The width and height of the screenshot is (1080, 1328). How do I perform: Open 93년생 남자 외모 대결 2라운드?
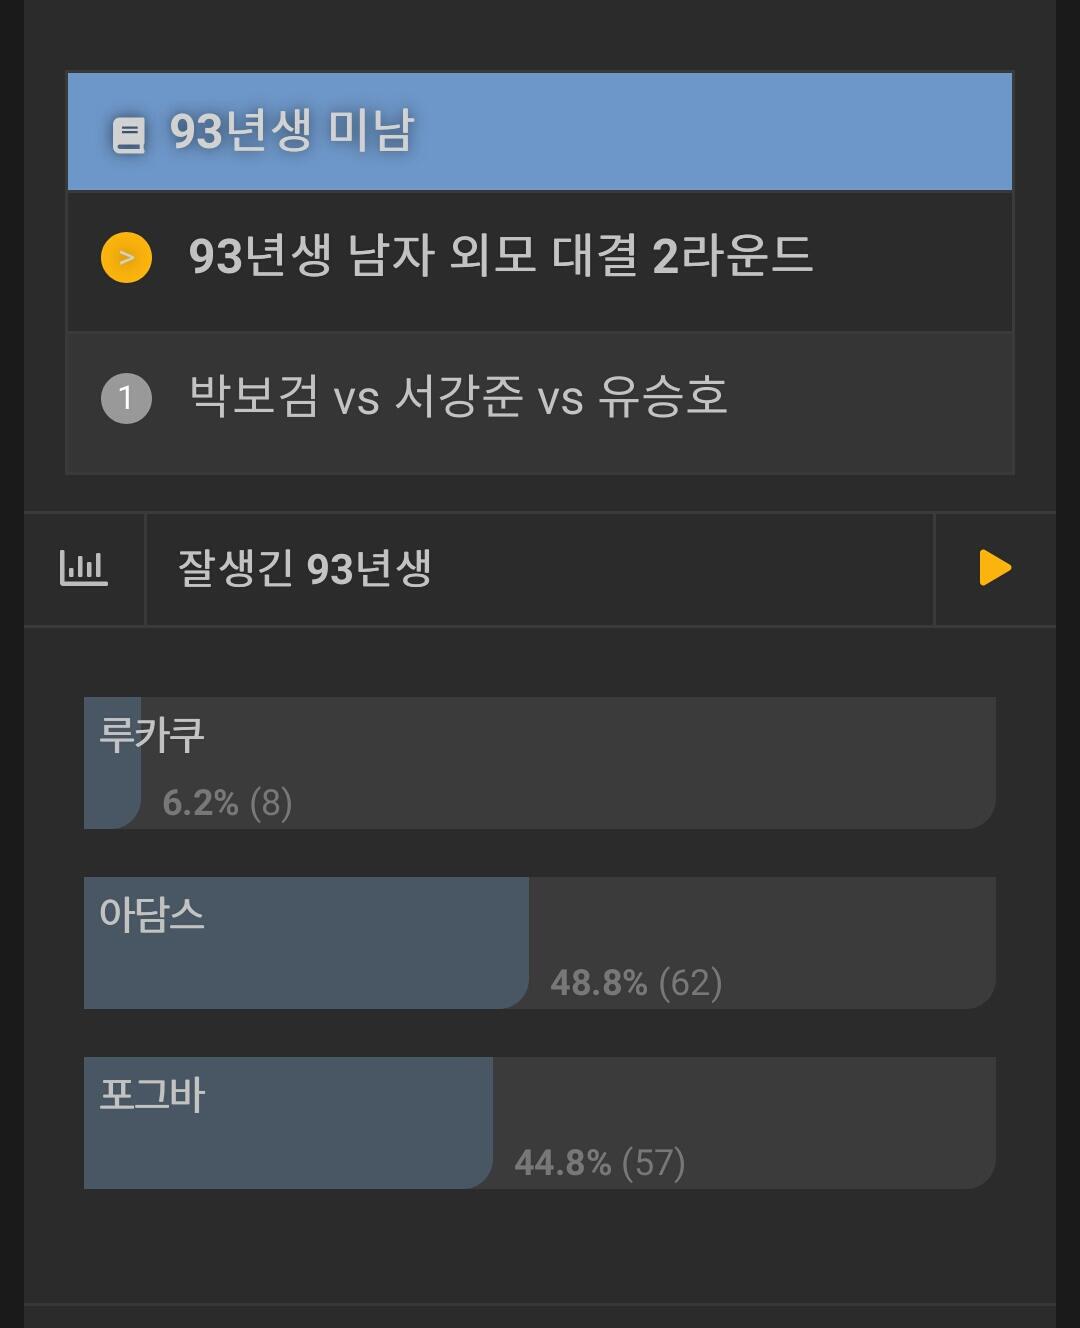500,256
